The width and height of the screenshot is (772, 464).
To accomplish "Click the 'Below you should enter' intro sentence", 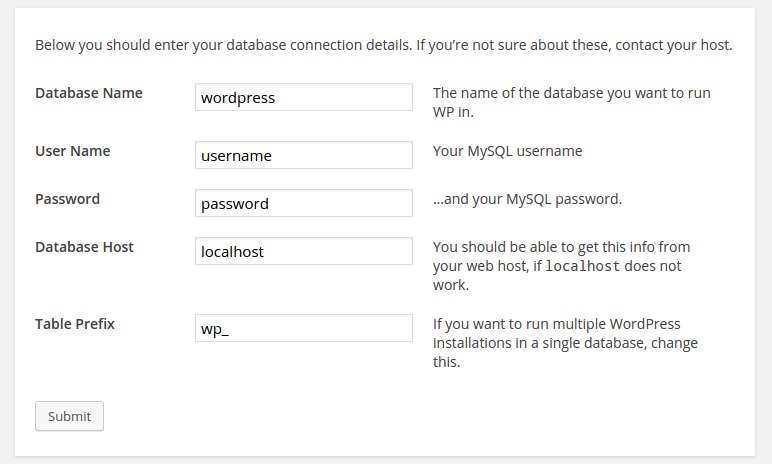I will coord(224,45).
